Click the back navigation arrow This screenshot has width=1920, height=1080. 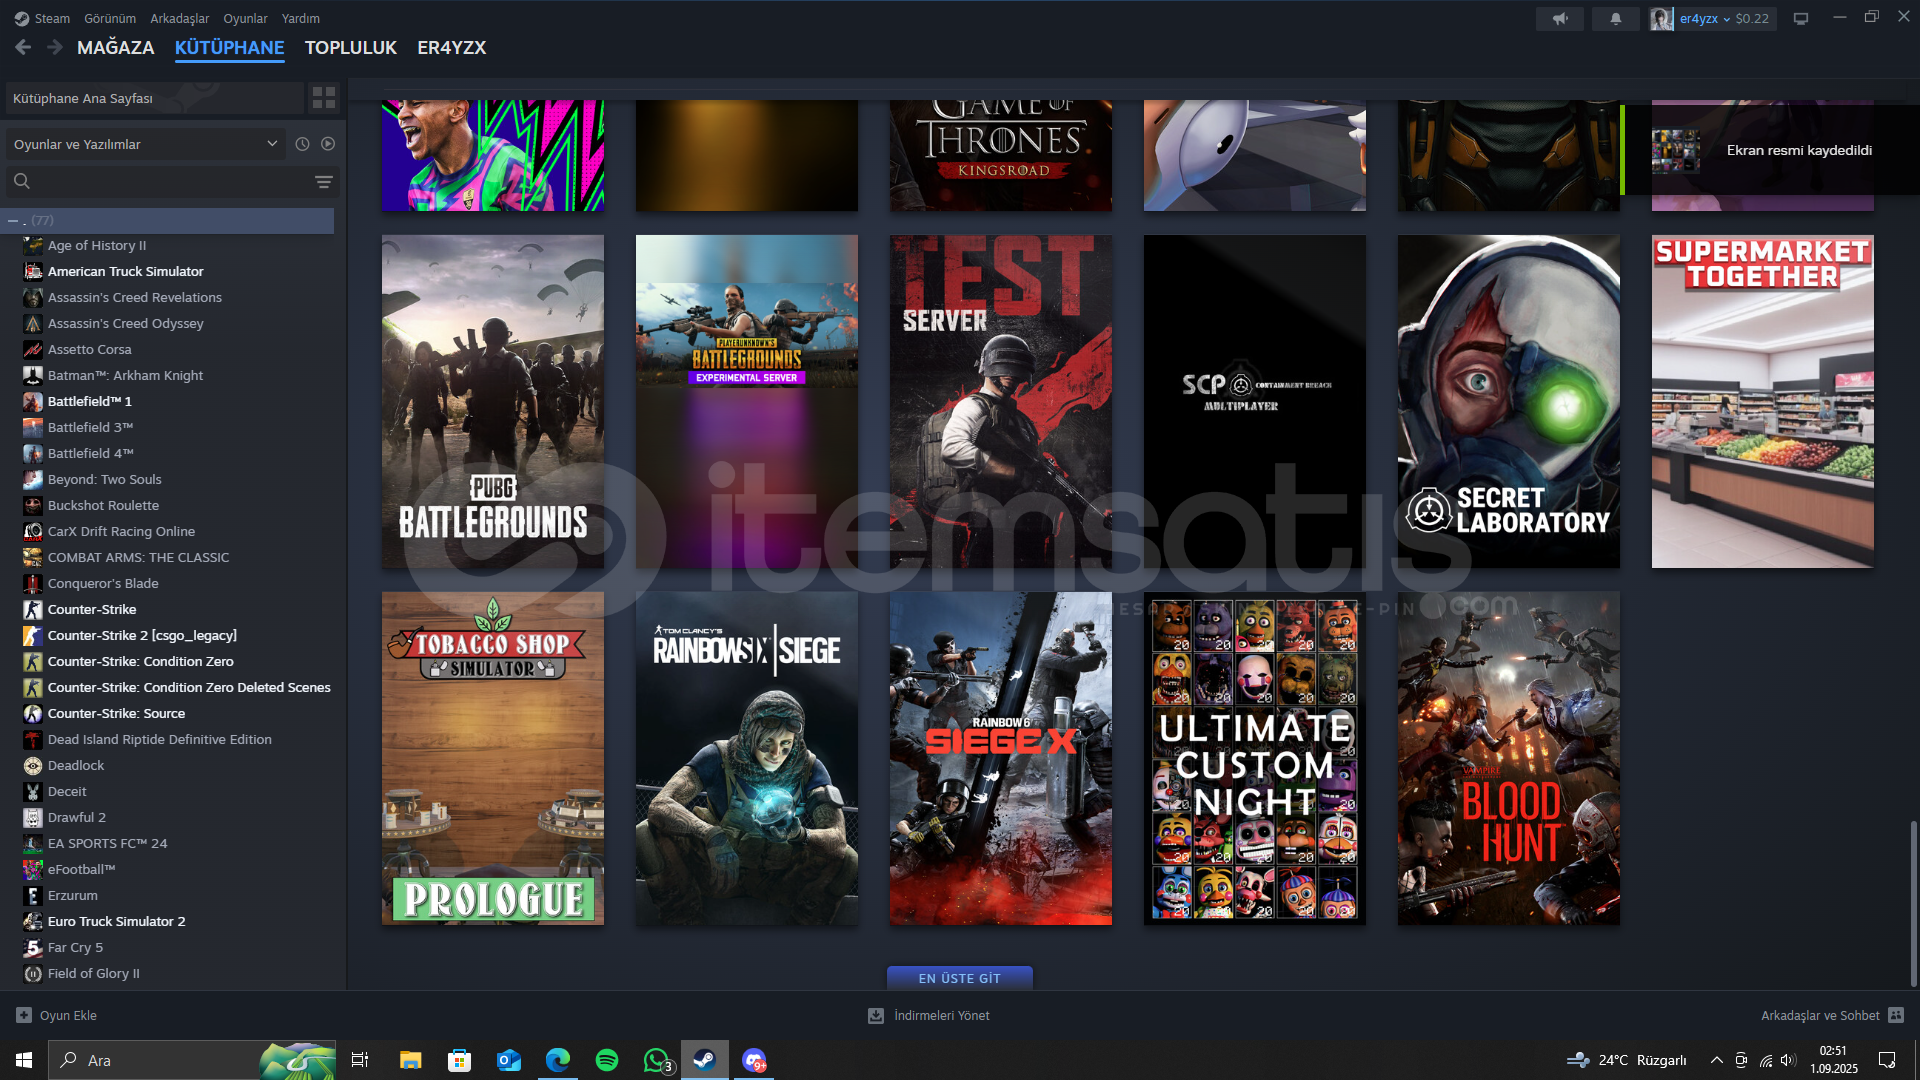pyautogui.click(x=23, y=47)
